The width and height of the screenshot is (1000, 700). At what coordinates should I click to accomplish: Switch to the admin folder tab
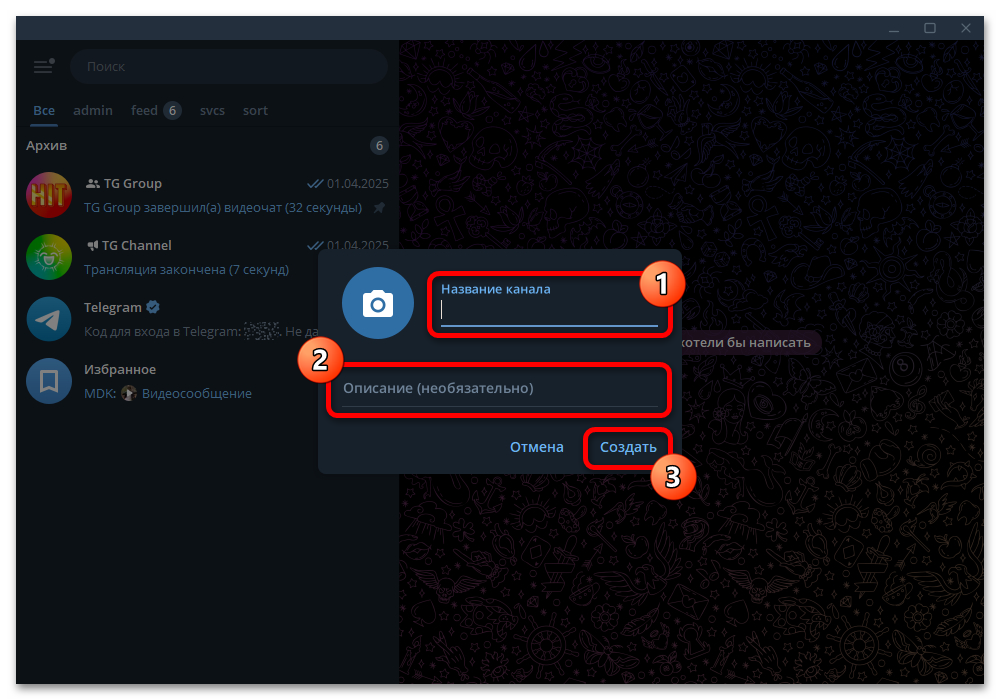93,110
